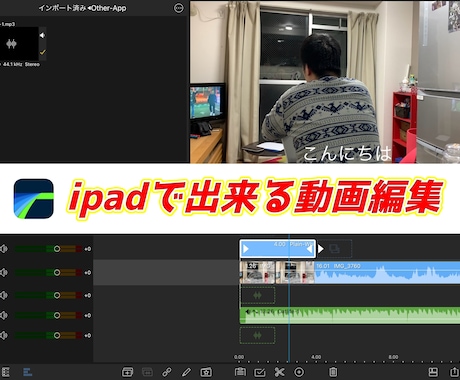Screen dimensions: 460x380
Task: Mute the green audio clip track
Action: click(x=4, y=315)
